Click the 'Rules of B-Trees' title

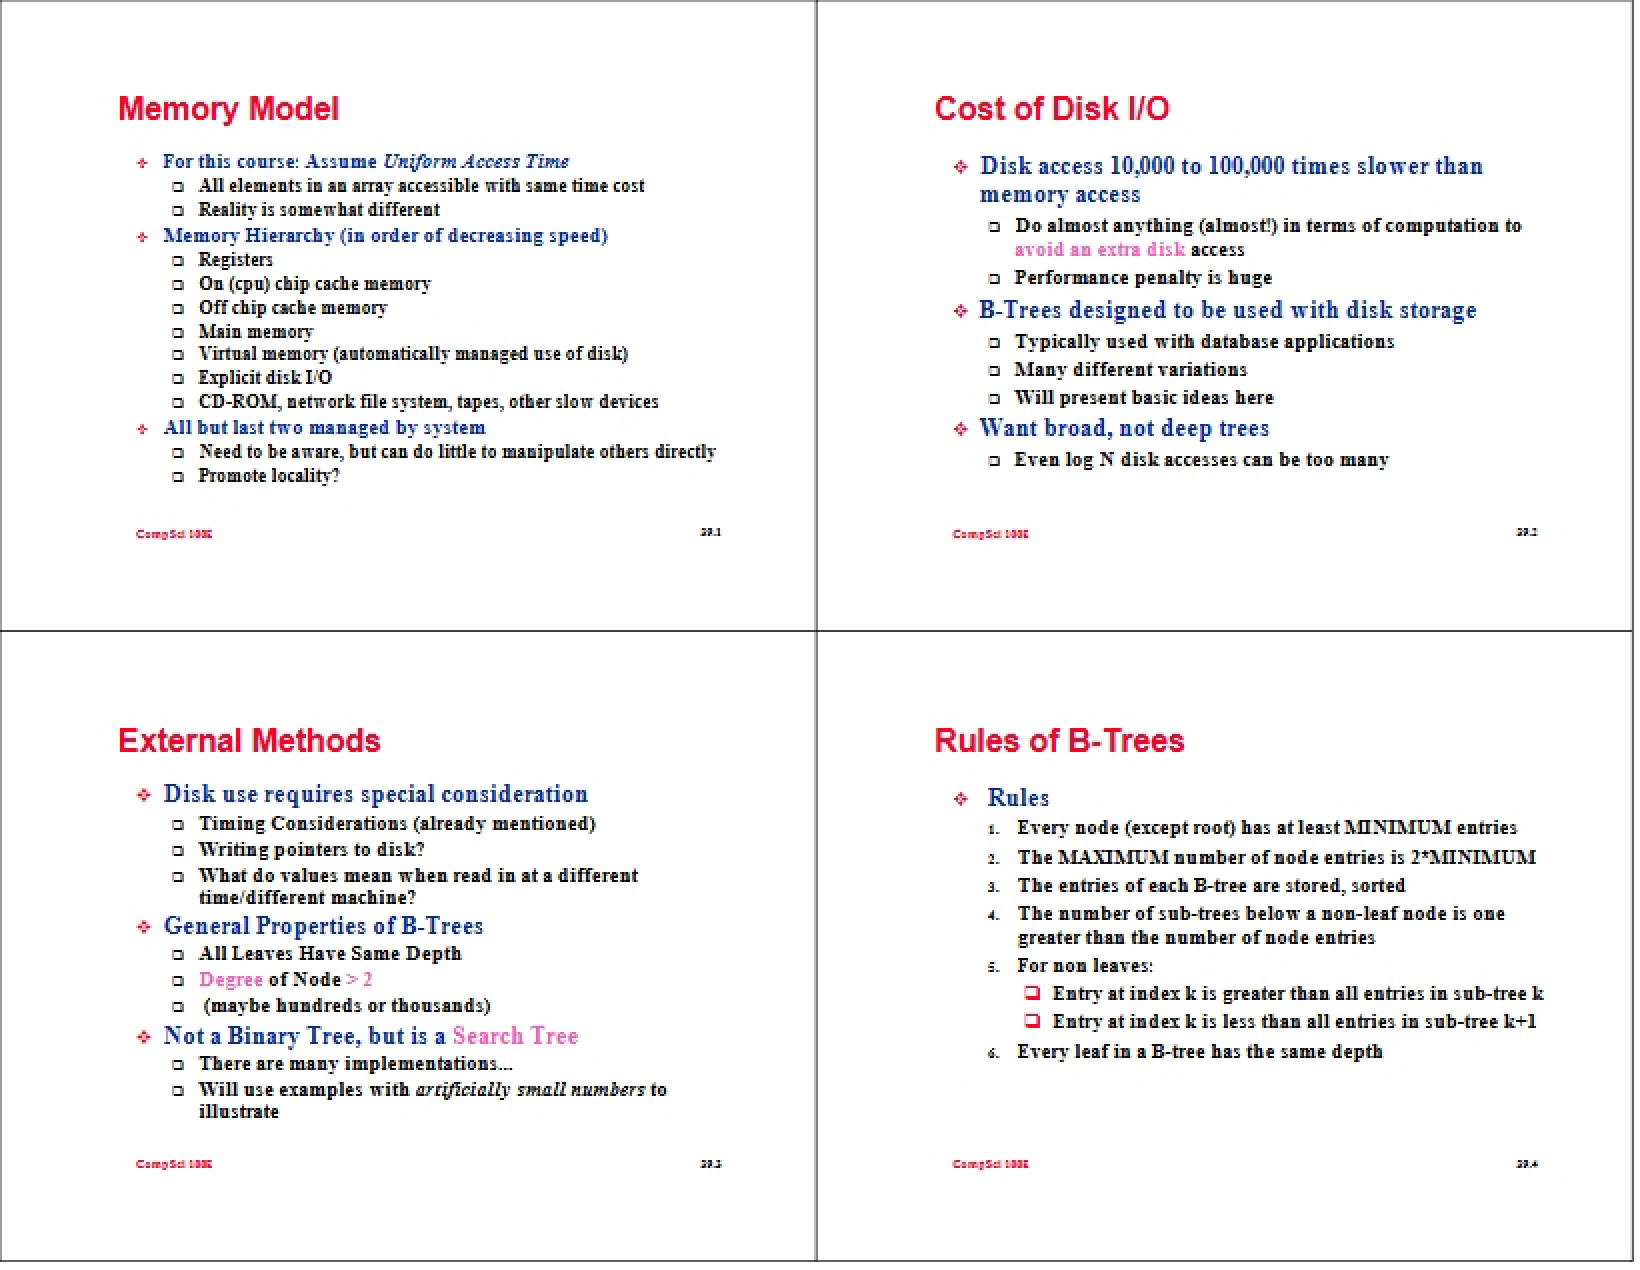tap(1059, 741)
